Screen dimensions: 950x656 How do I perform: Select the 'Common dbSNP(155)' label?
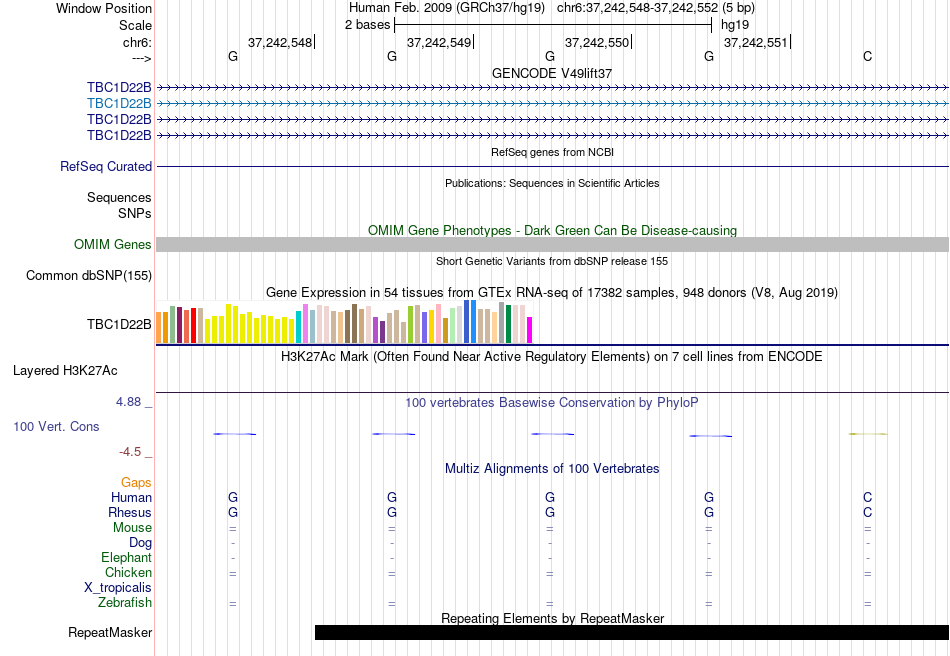(x=89, y=276)
